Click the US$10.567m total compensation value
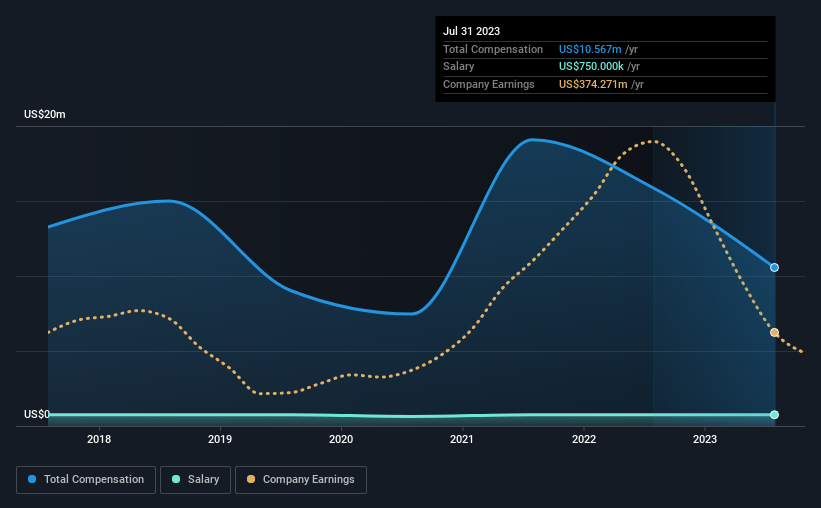The width and height of the screenshot is (821, 508). tap(590, 49)
